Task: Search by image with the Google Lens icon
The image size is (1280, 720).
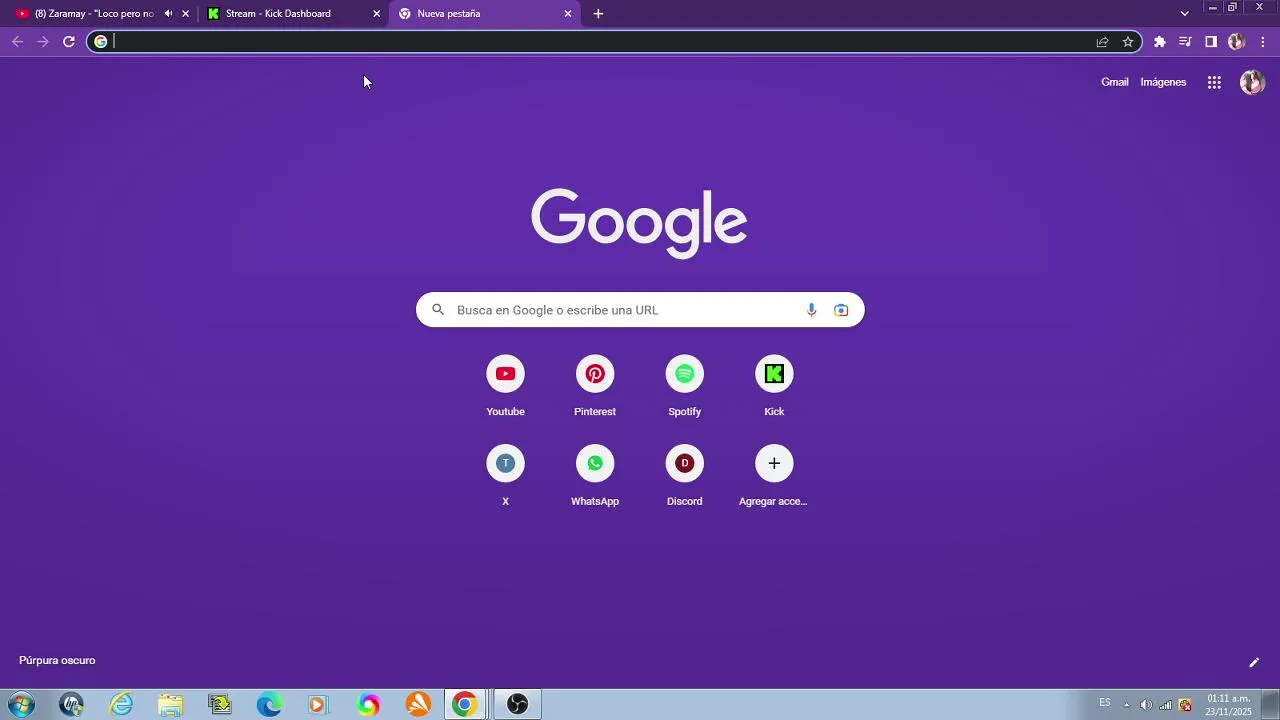Action: pyautogui.click(x=841, y=310)
